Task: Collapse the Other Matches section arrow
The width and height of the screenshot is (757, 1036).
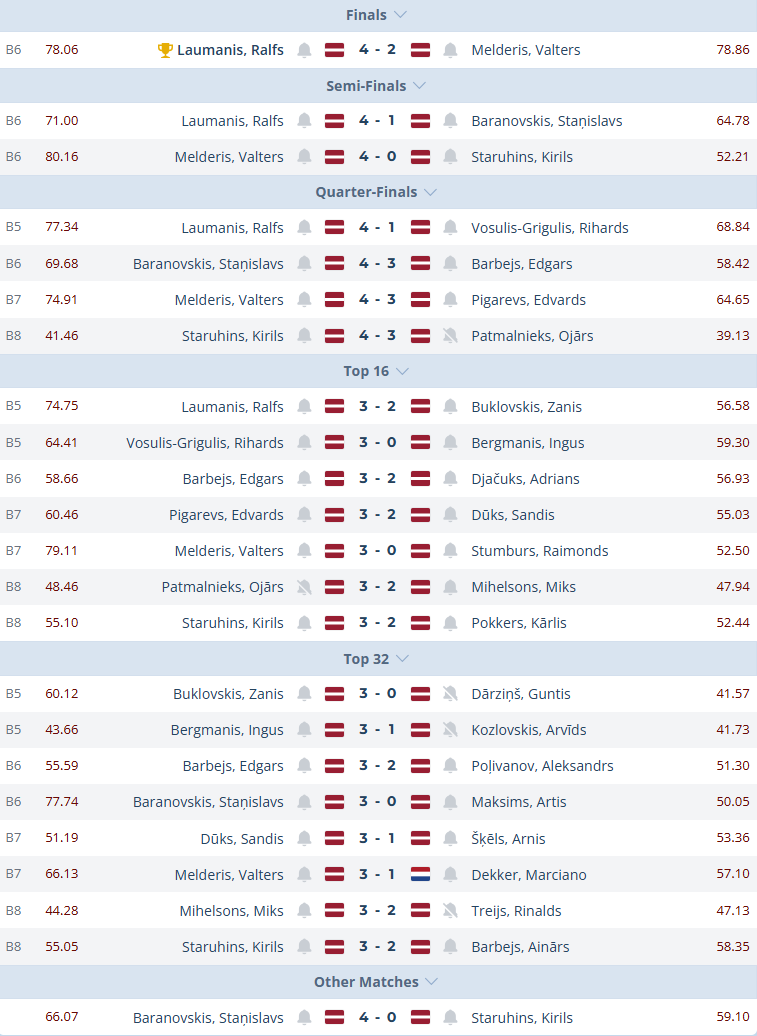Action: [x=431, y=982]
